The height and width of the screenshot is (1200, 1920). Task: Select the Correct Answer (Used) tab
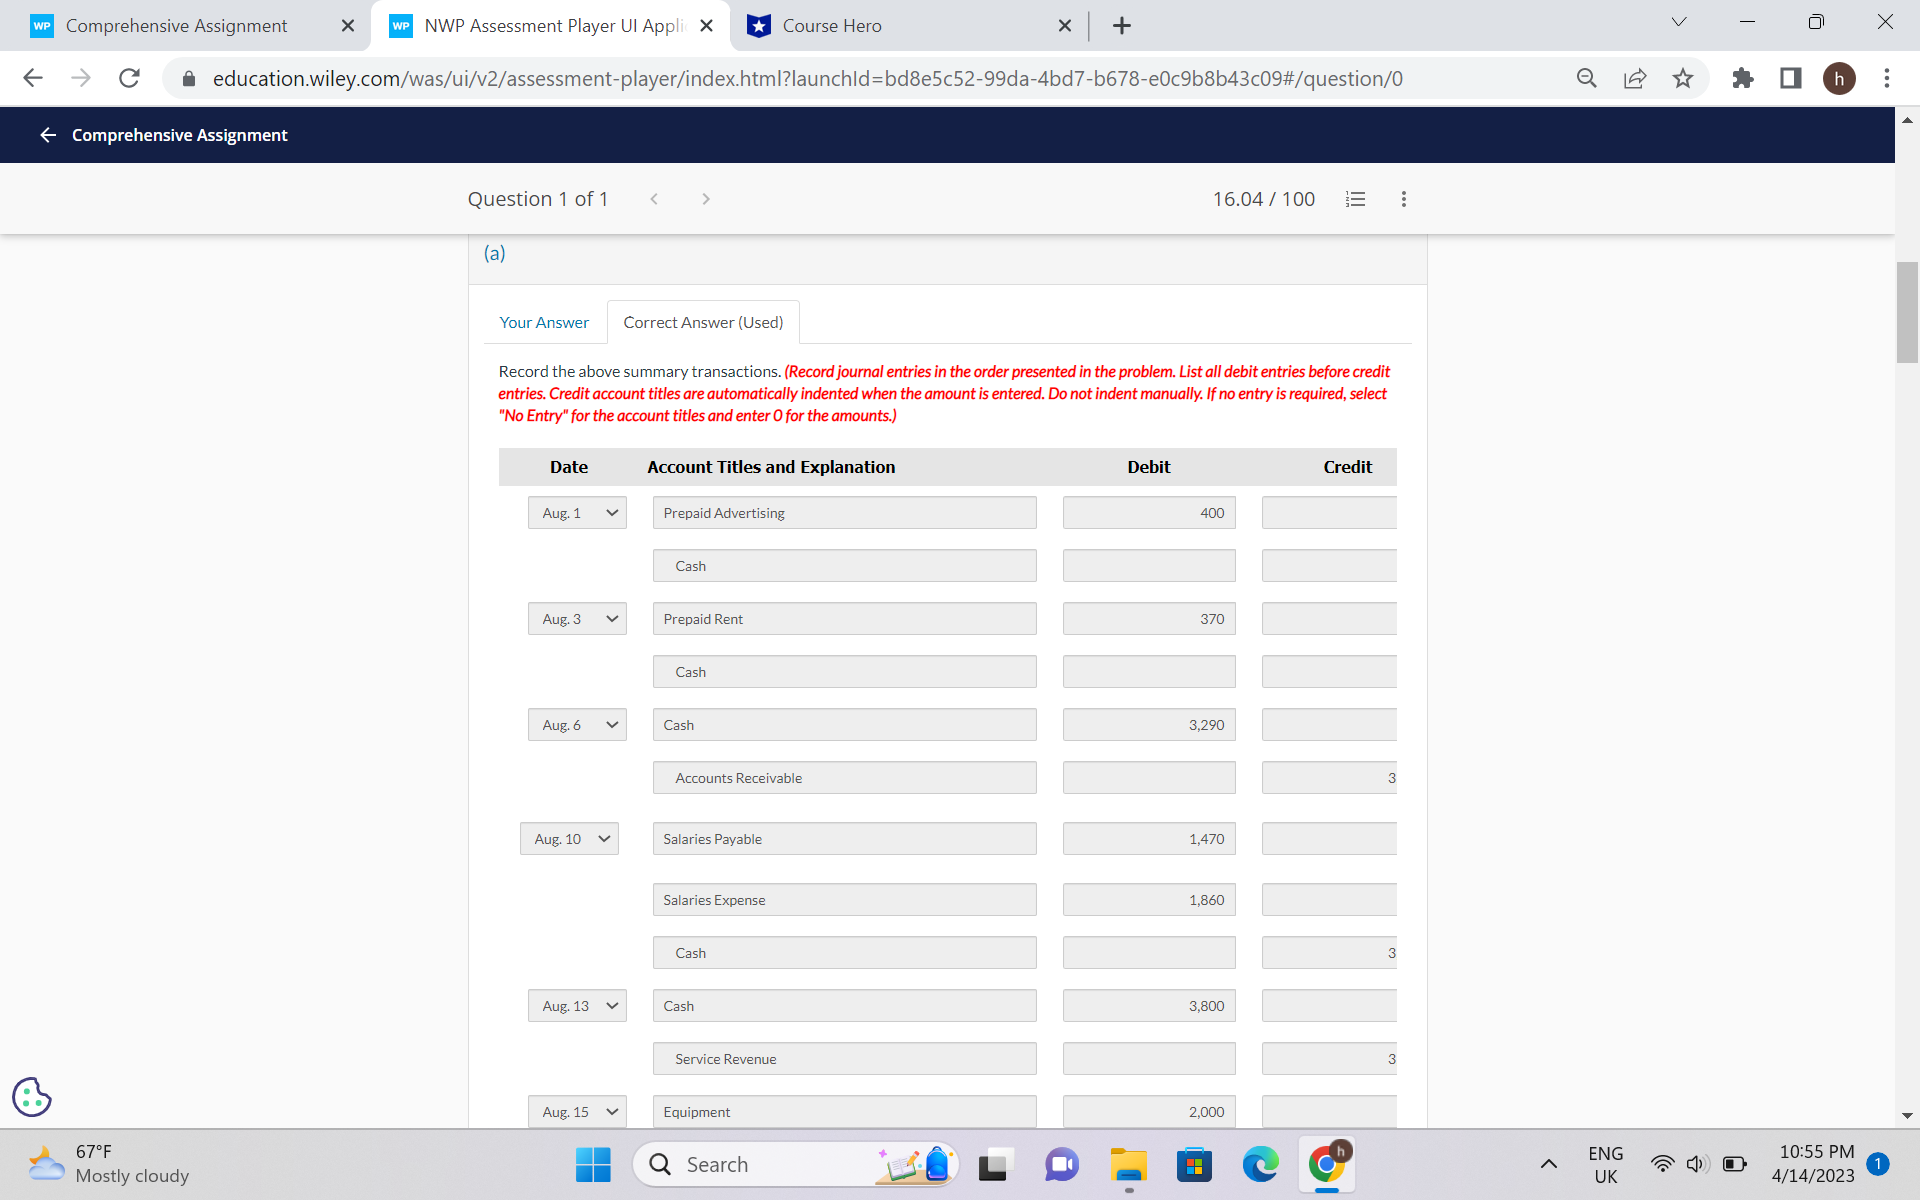(703, 322)
